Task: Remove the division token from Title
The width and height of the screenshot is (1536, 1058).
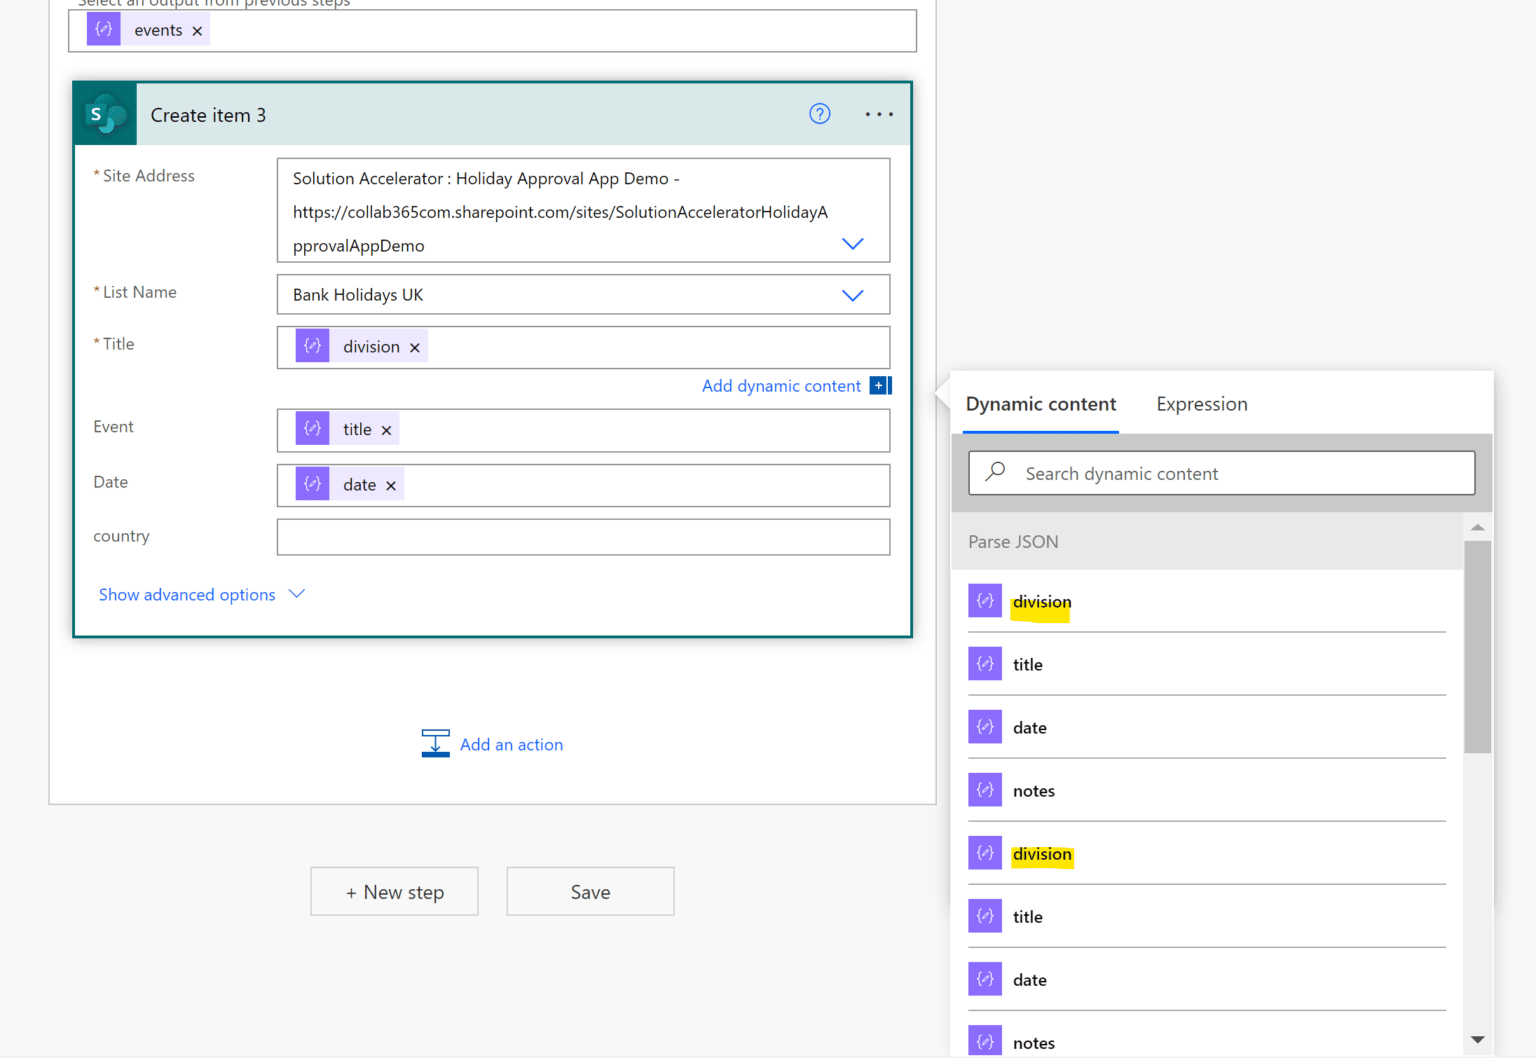Action: [x=414, y=348]
